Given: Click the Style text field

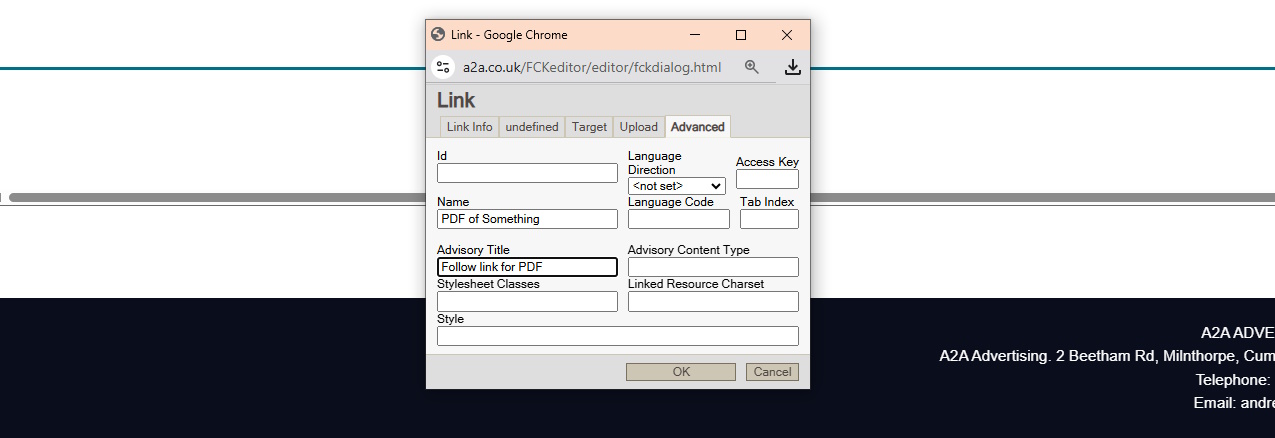Looking at the screenshot, I should [x=617, y=336].
